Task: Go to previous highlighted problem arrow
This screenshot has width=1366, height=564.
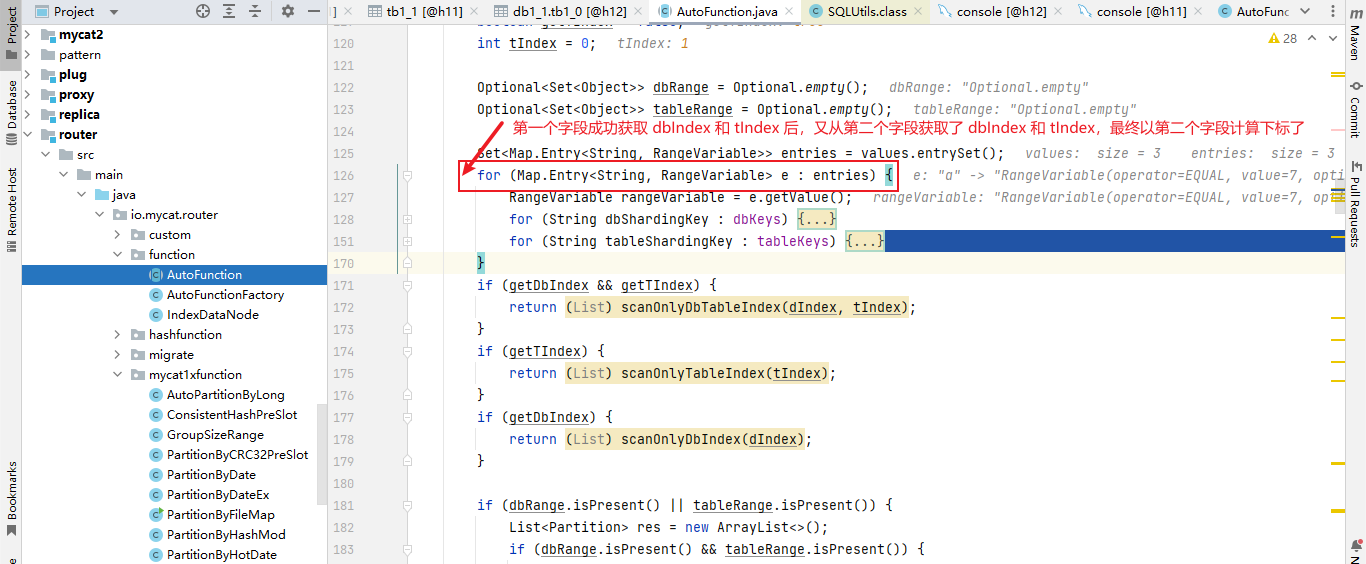Action: (x=1312, y=38)
